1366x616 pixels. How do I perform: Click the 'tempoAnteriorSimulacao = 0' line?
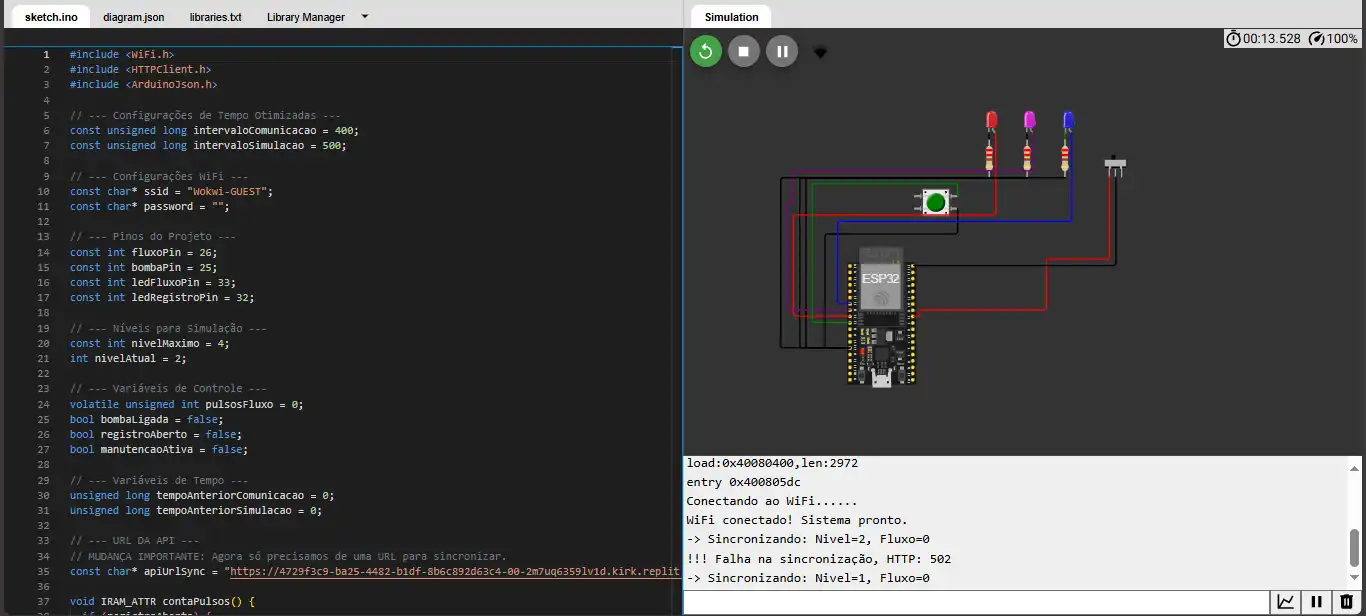[x=196, y=510]
